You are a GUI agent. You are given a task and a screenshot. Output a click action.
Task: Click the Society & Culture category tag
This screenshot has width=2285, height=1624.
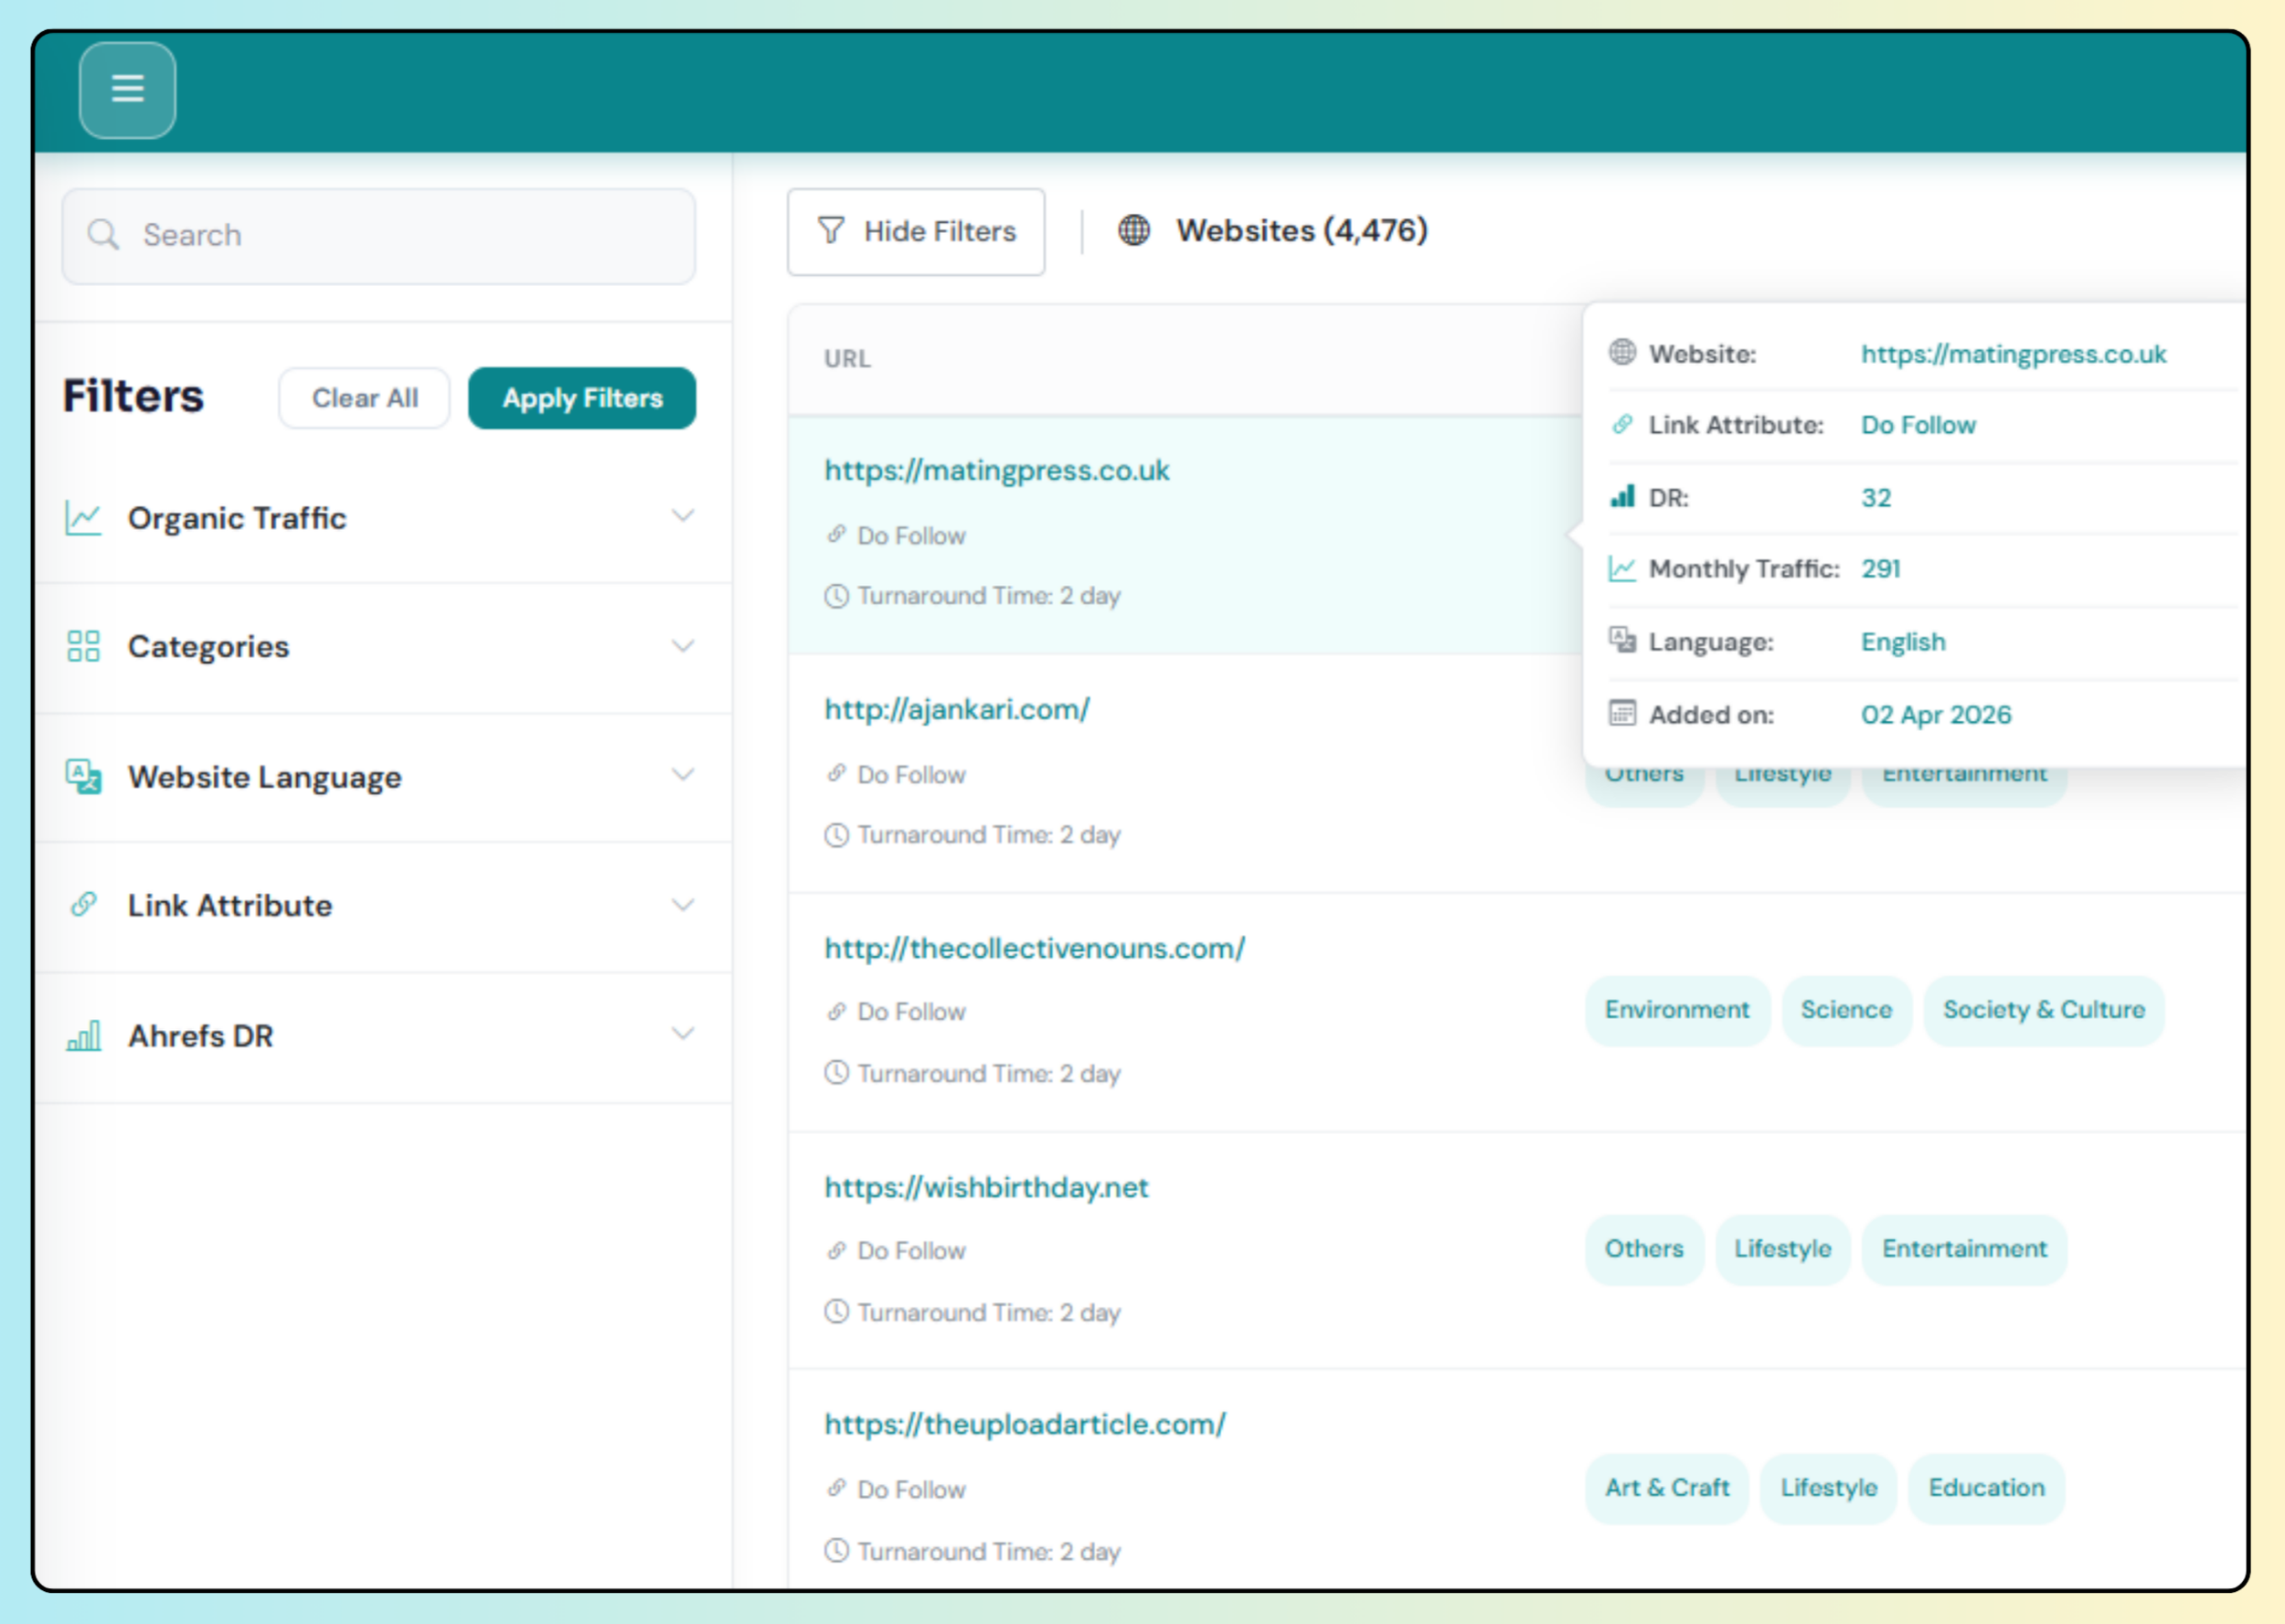click(x=2044, y=1010)
